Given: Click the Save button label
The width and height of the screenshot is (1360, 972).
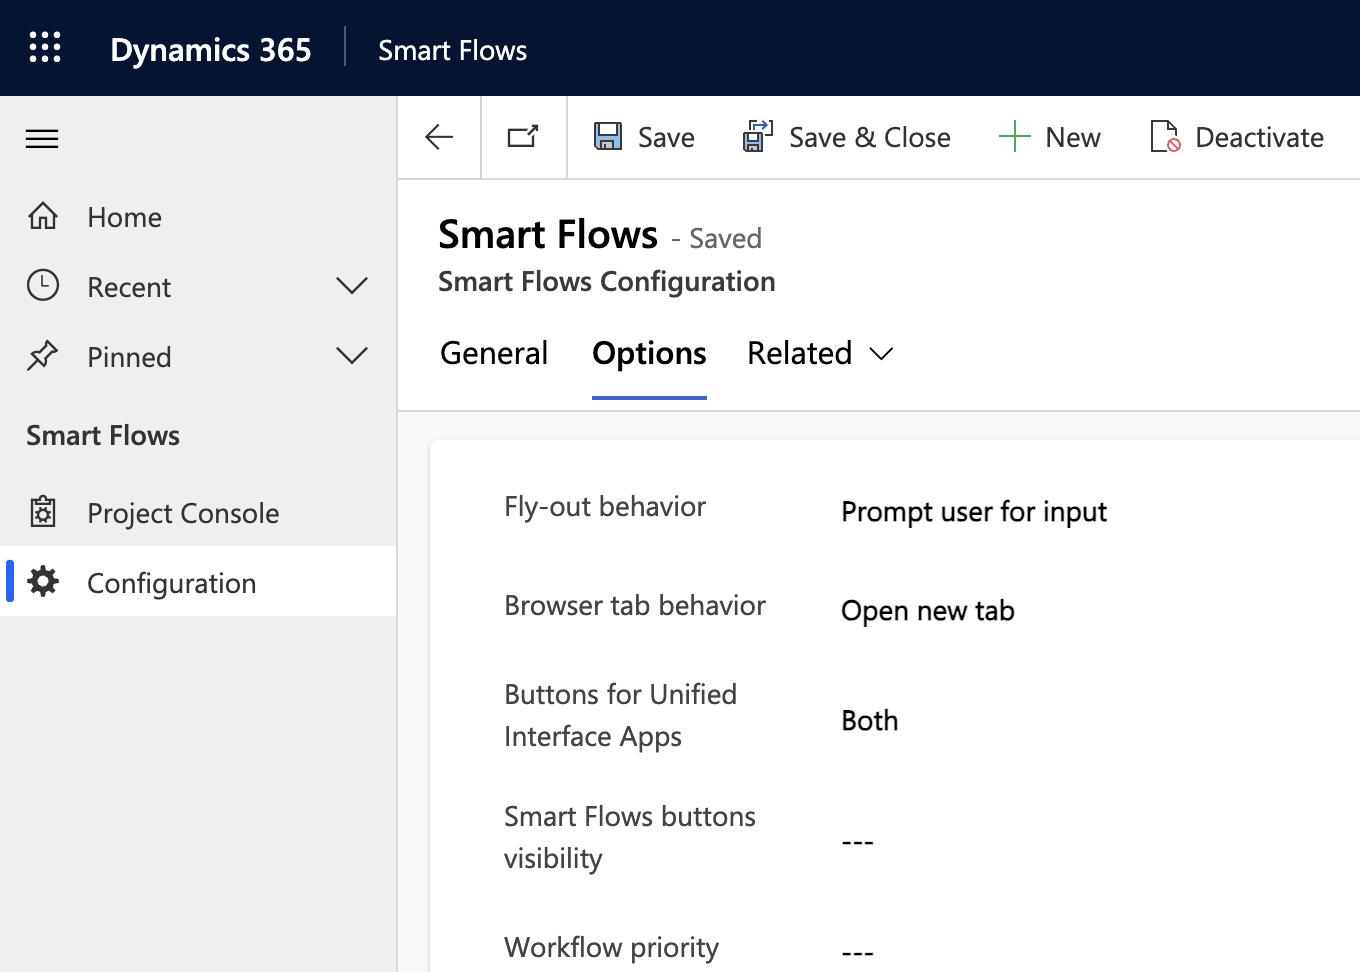Looking at the screenshot, I should (x=666, y=137).
